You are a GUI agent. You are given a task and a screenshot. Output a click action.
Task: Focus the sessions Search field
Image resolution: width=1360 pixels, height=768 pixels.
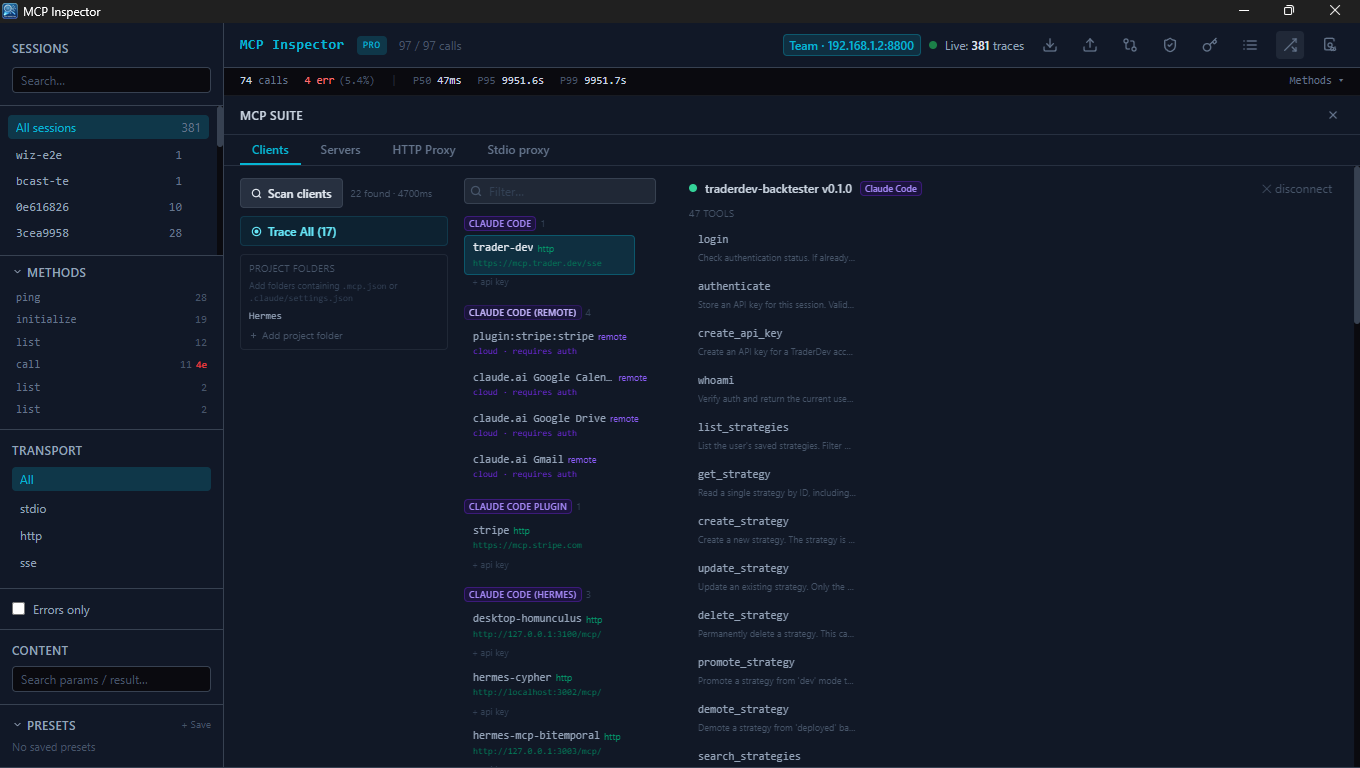click(x=111, y=80)
